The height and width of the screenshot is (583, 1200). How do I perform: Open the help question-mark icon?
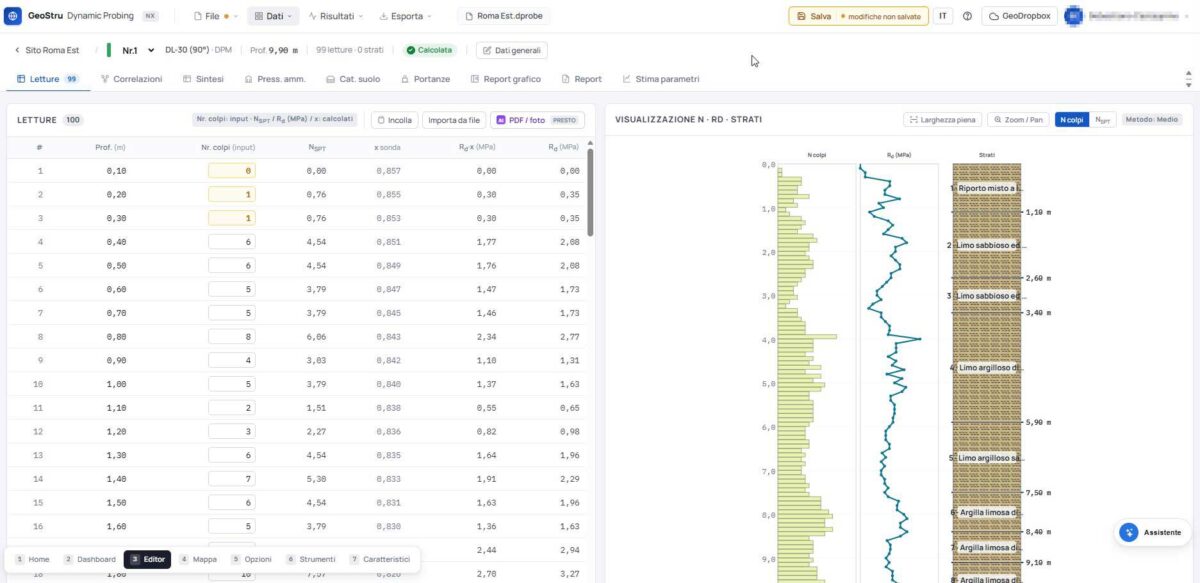[967, 16]
